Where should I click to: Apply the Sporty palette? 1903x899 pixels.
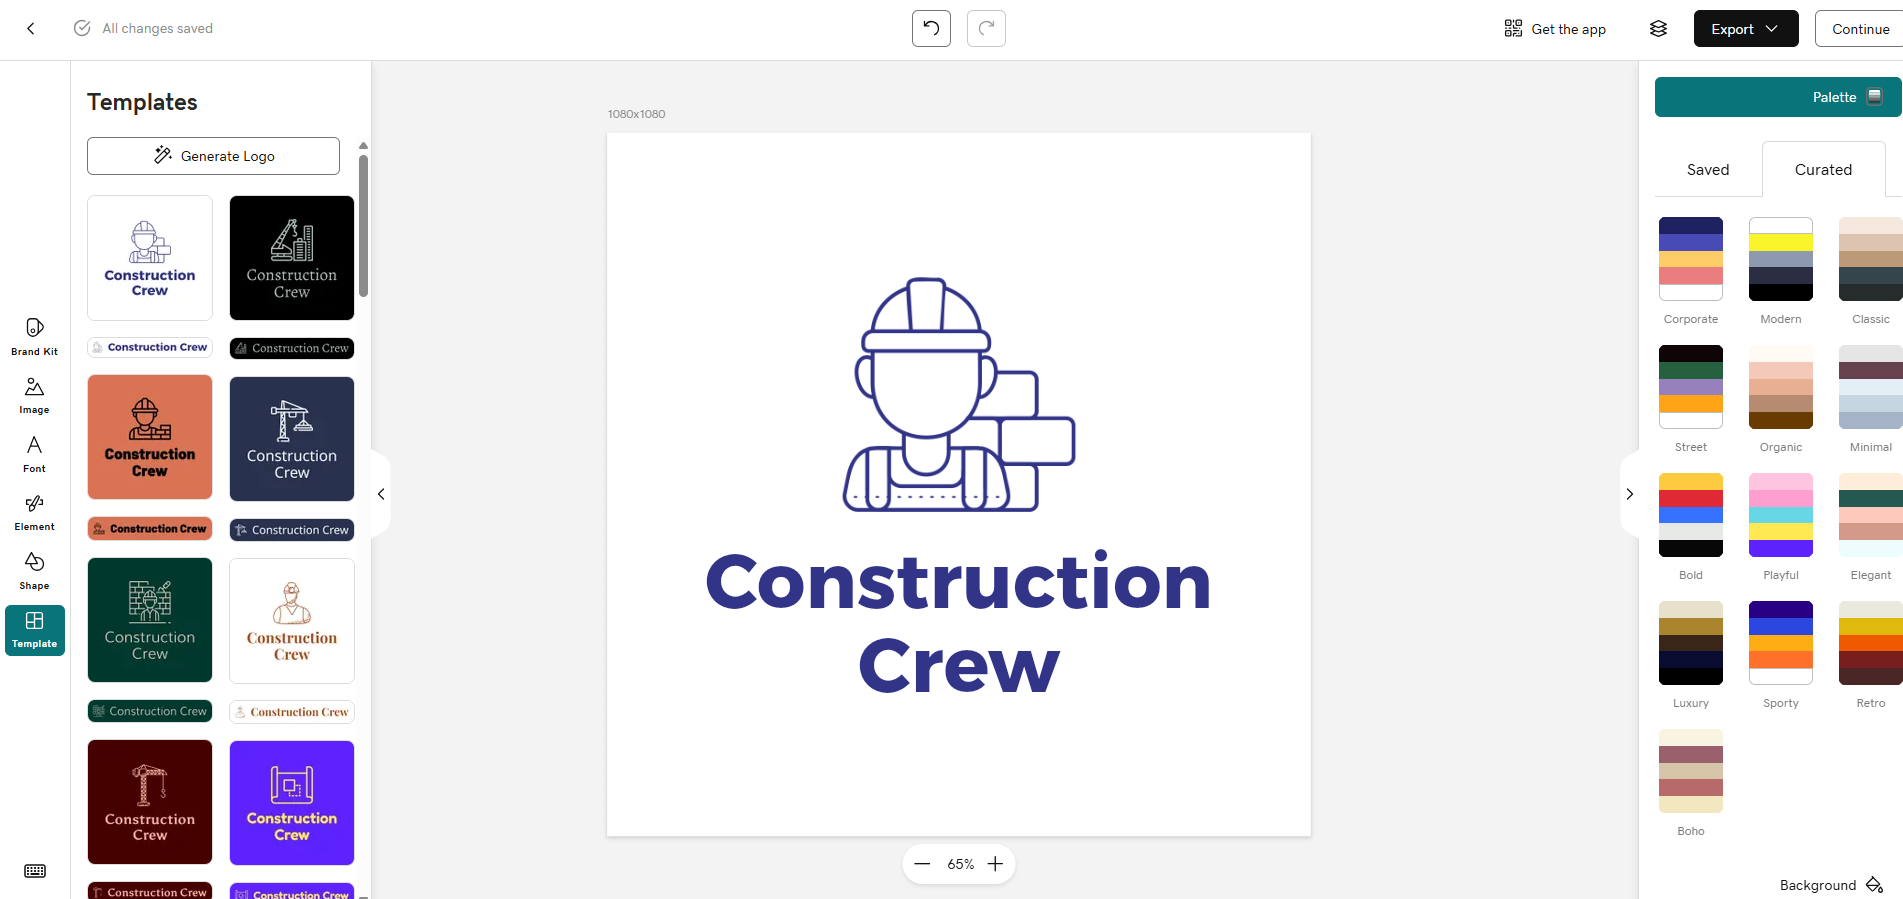[1781, 643]
